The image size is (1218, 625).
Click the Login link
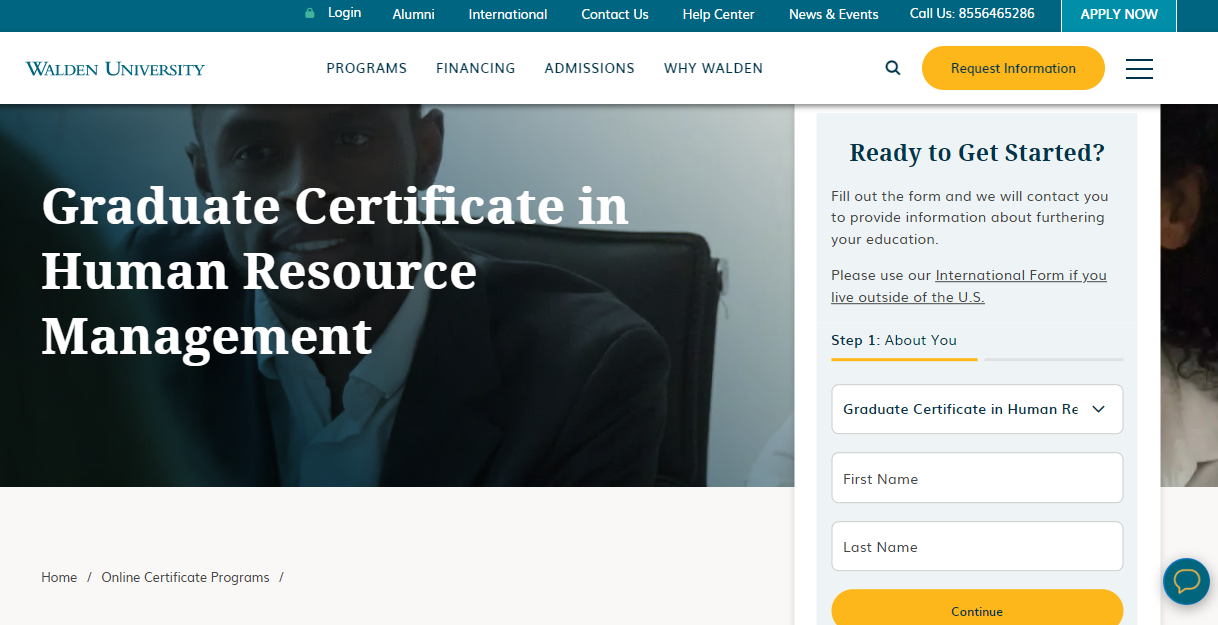[x=344, y=13]
